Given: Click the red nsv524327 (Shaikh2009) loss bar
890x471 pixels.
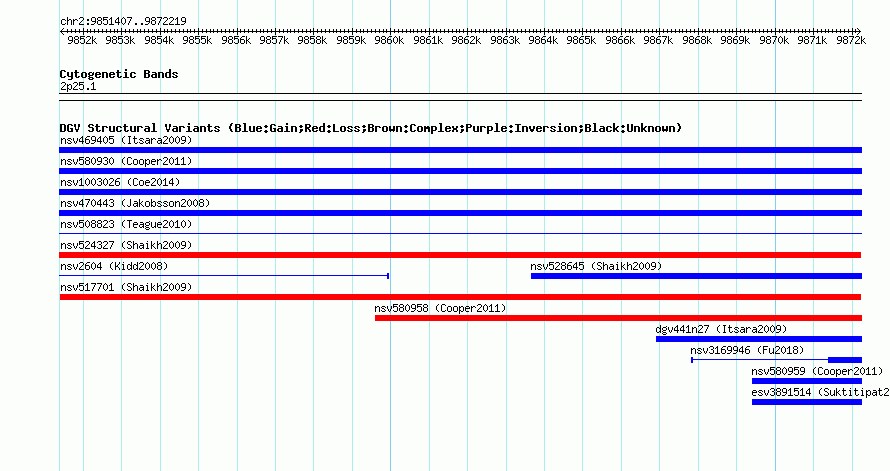Looking at the screenshot, I should click(x=460, y=255).
